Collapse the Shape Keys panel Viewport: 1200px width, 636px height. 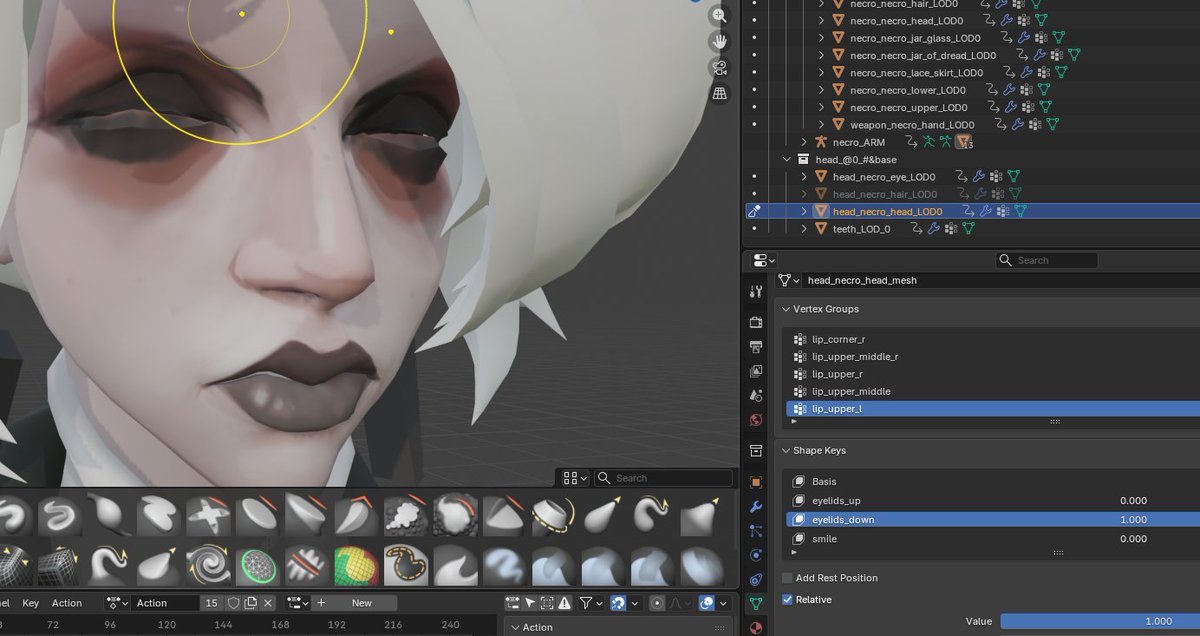click(x=786, y=451)
